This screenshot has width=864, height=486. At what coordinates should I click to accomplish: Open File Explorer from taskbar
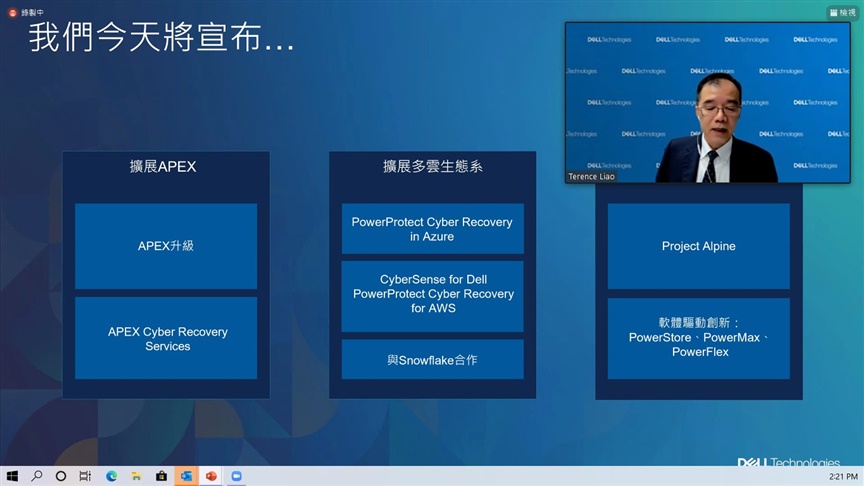click(x=136, y=476)
